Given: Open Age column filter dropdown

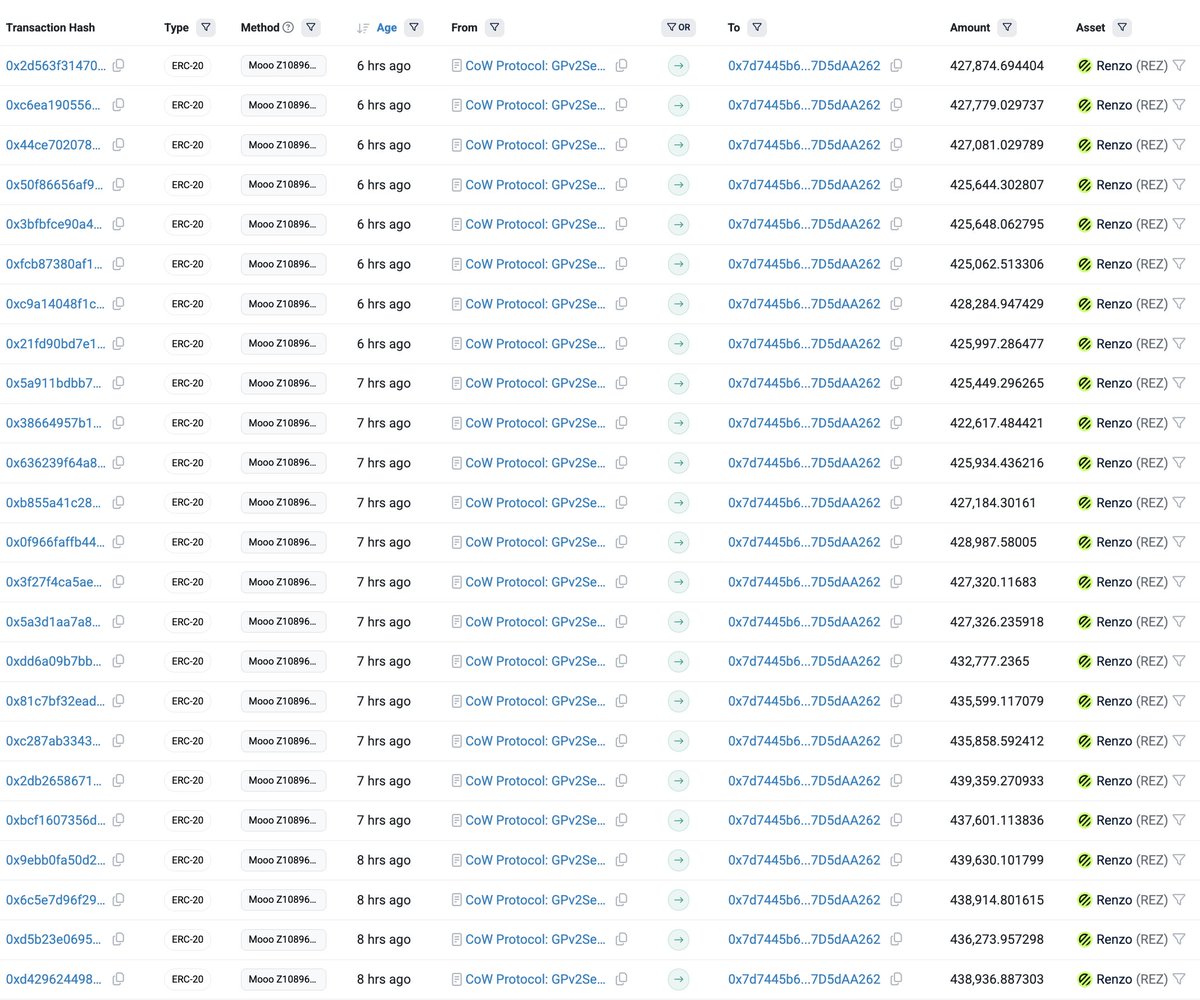Looking at the screenshot, I should (x=414, y=28).
